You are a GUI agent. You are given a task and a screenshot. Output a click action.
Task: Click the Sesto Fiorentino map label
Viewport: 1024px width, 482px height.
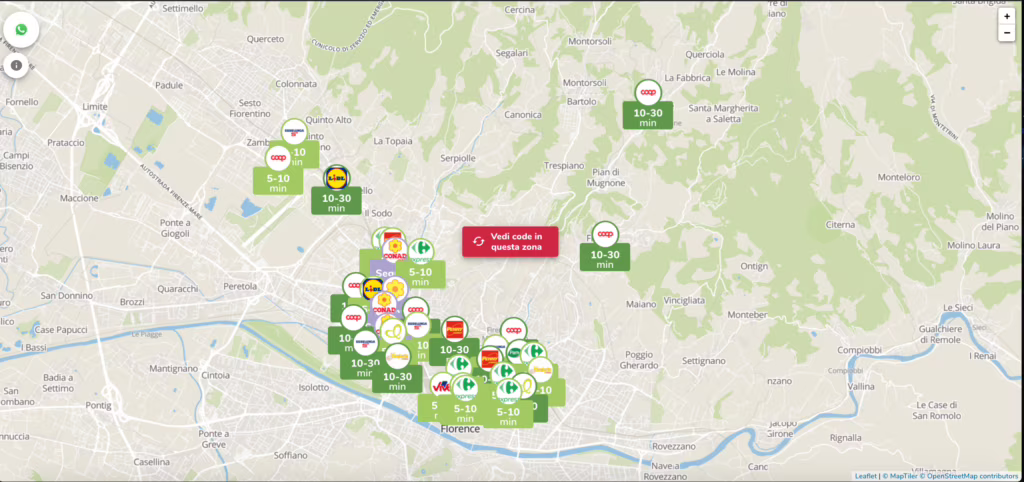(249, 108)
